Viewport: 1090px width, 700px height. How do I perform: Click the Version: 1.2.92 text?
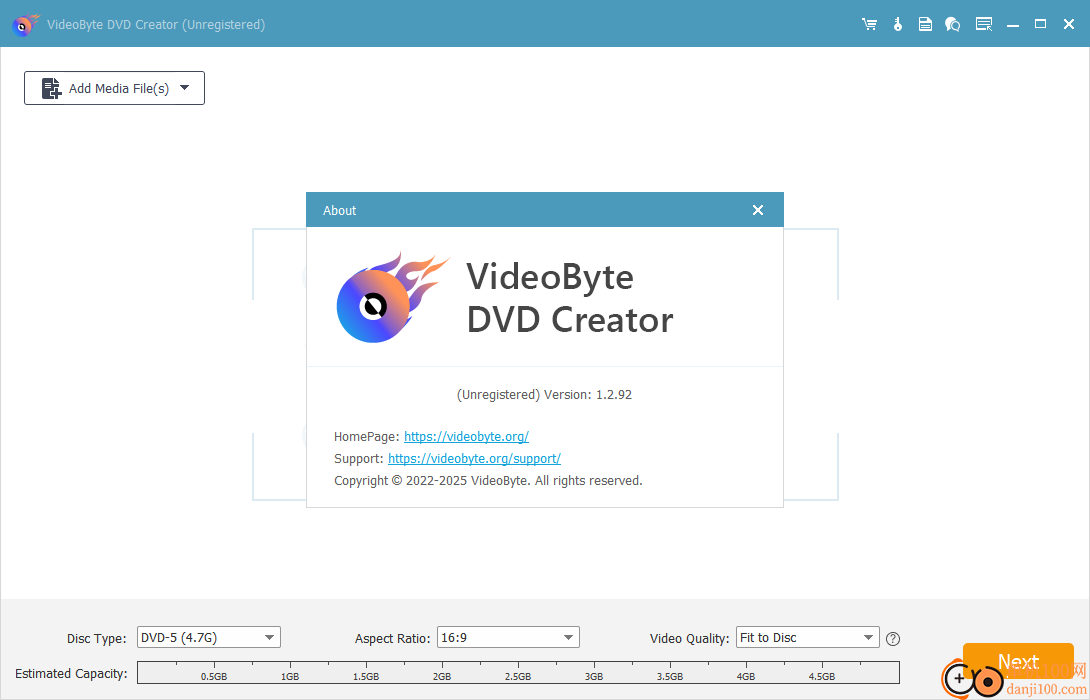(587, 395)
